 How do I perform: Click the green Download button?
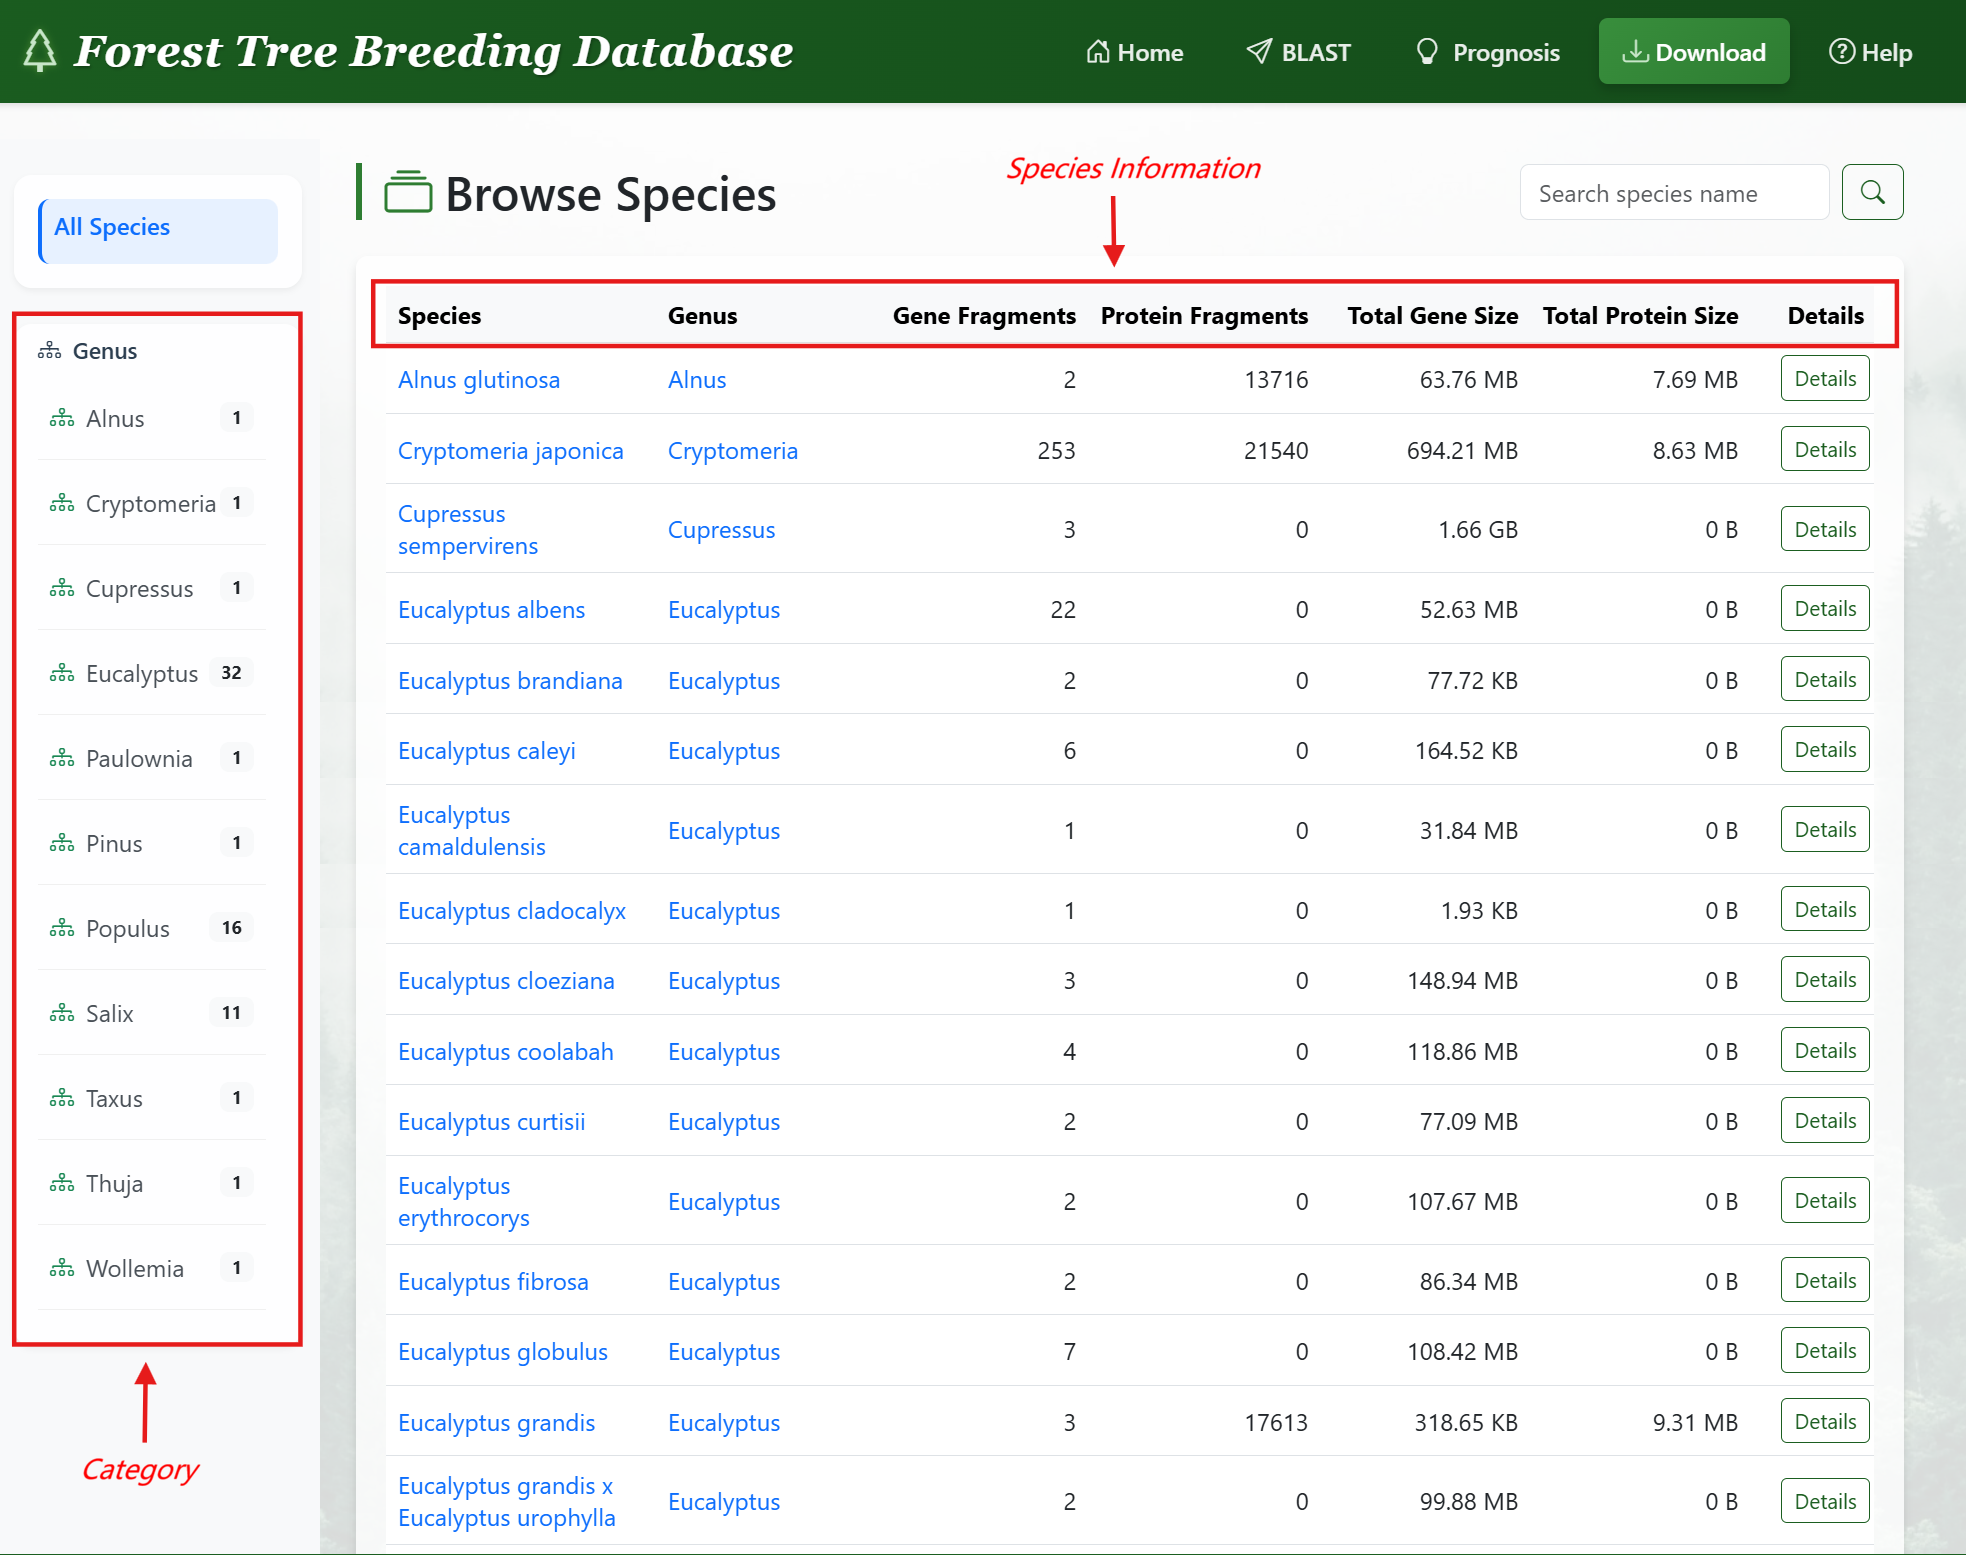[1694, 51]
